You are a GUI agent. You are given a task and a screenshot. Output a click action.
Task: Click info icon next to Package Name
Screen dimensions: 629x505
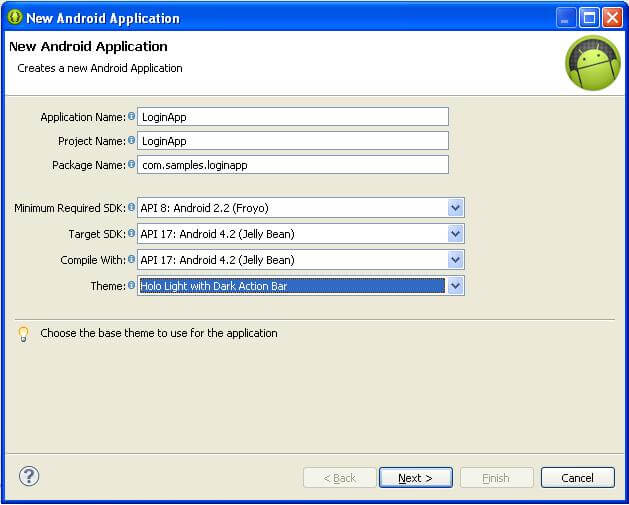pos(131,164)
